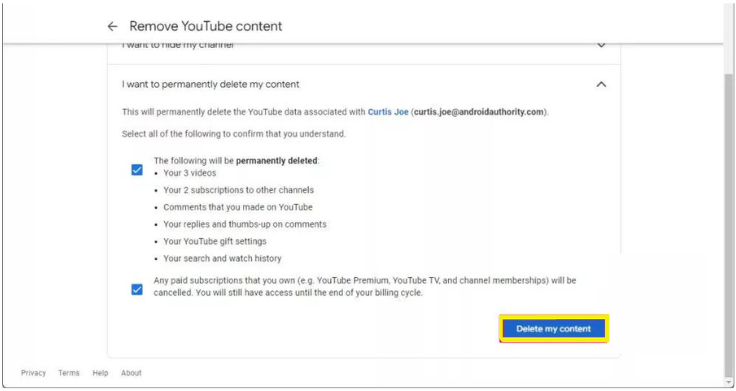Screen dimensions: 736x391
Task: Uncheck the paid subscriptions cancellation checkbox
Action: pos(137,290)
